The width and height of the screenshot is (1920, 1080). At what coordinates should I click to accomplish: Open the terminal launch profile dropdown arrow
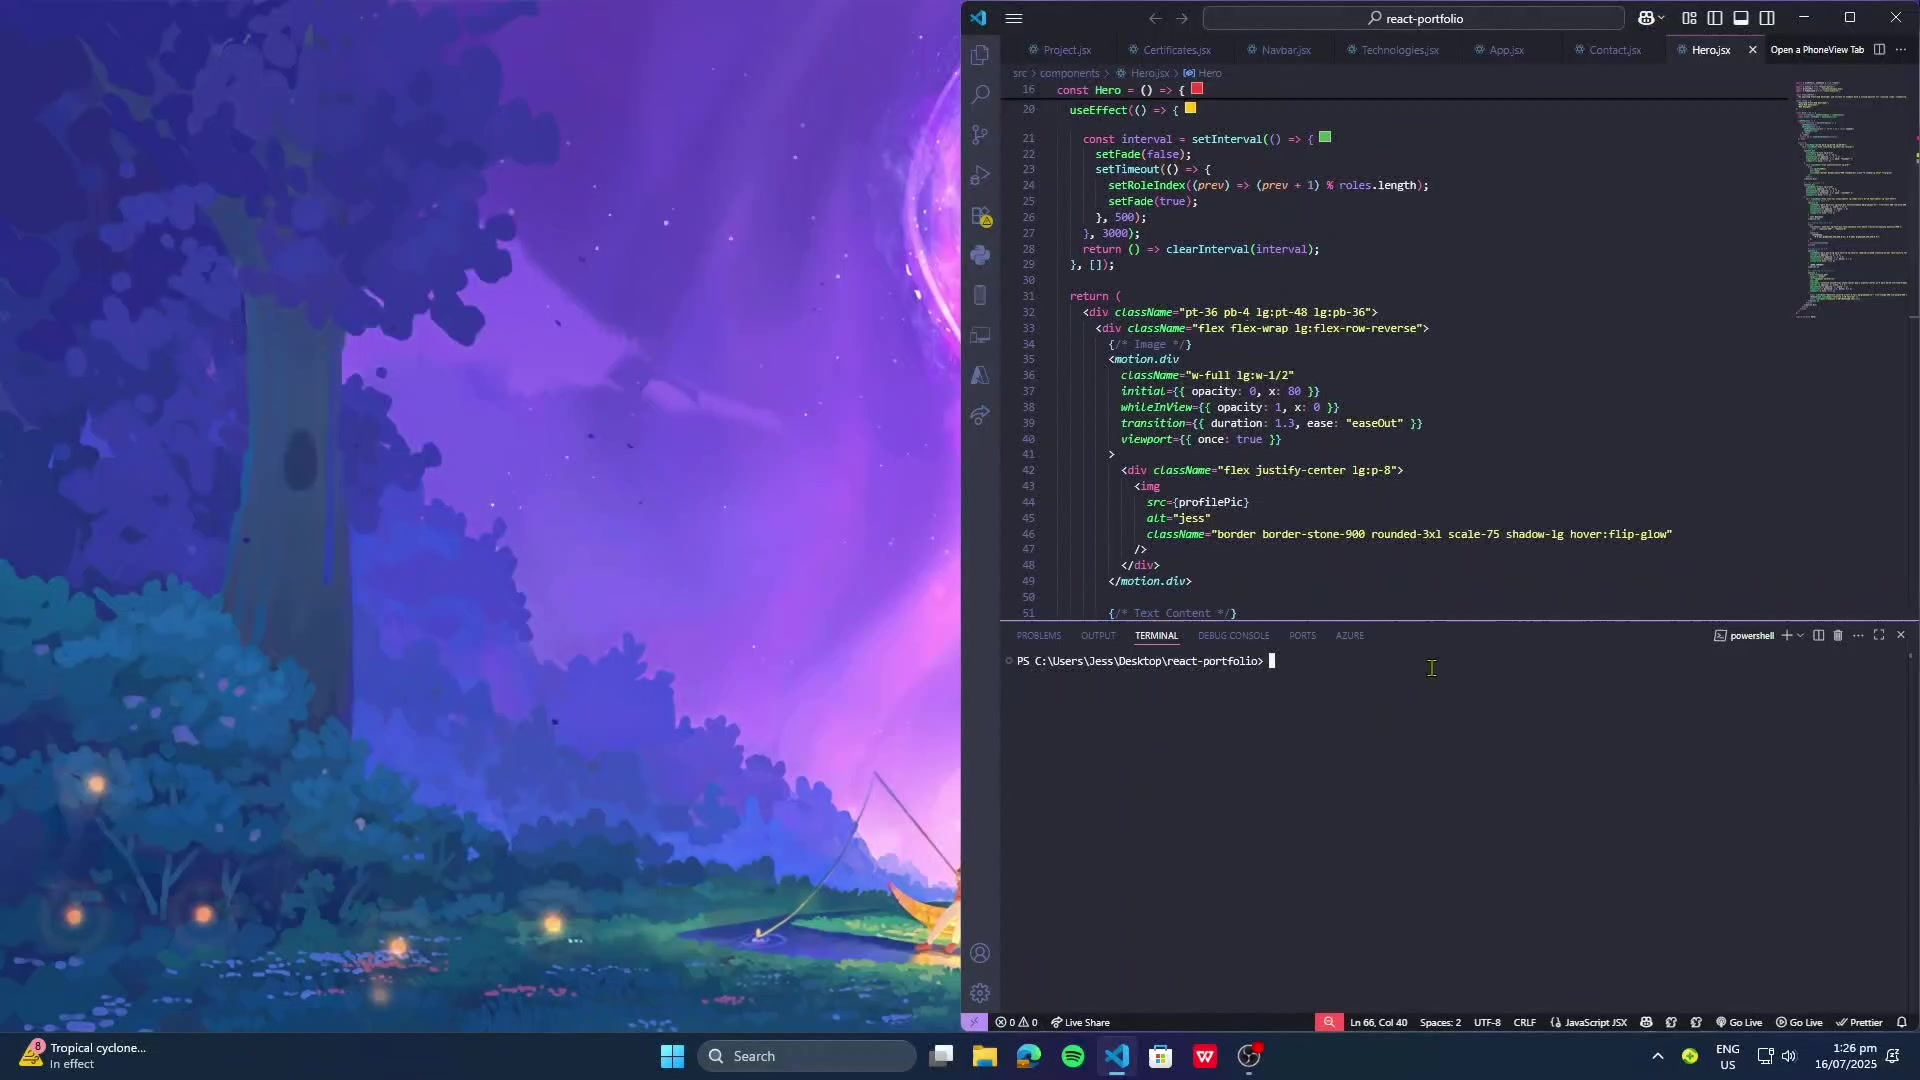click(x=1800, y=635)
